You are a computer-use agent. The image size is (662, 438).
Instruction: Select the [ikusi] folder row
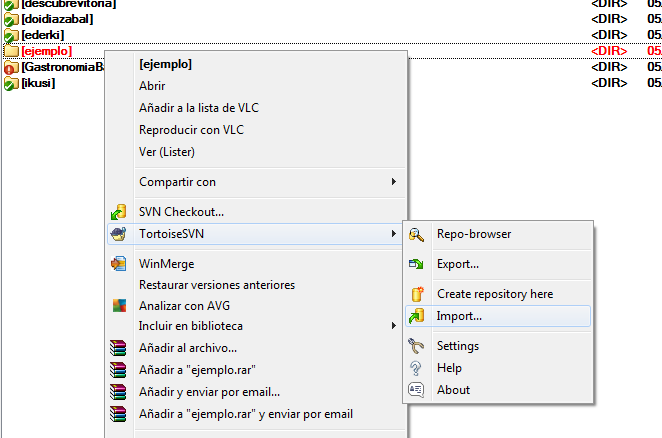tap(38, 83)
